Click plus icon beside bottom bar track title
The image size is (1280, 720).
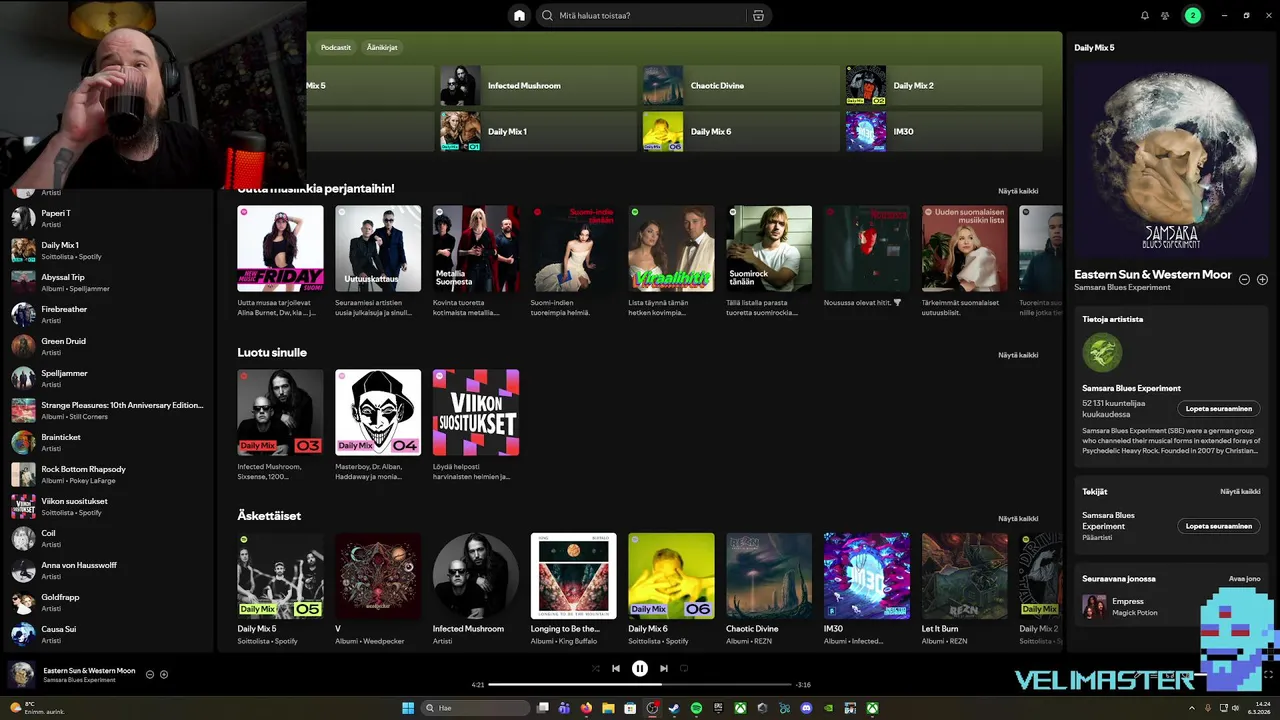pyautogui.click(x=164, y=674)
